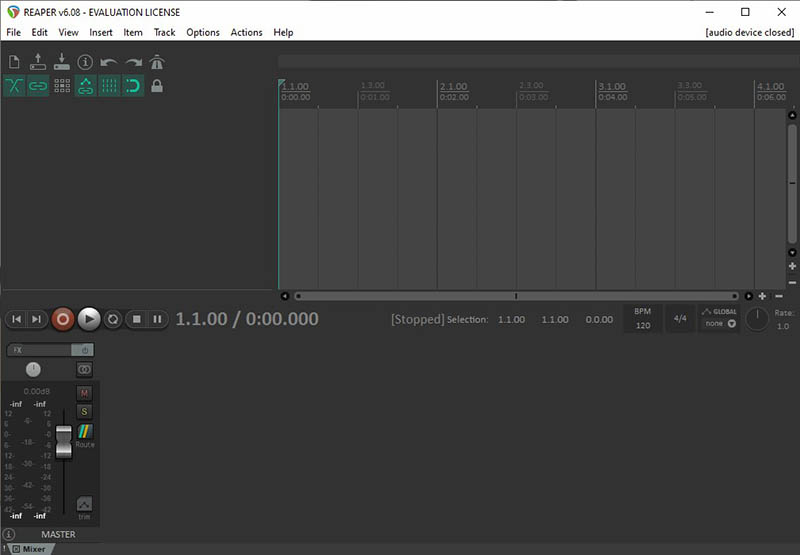The image size is (800, 555).
Task: Click the Undo arrow in toolbar
Action: click(x=109, y=62)
